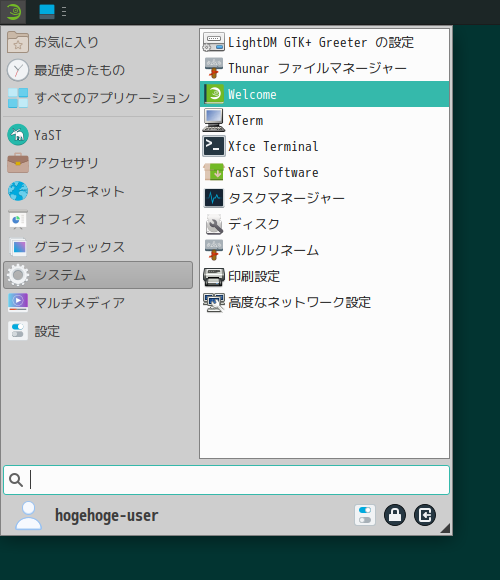Open 高度なネットワーク設定 network settings
The image size is (500, 580).
click(324, 302)
